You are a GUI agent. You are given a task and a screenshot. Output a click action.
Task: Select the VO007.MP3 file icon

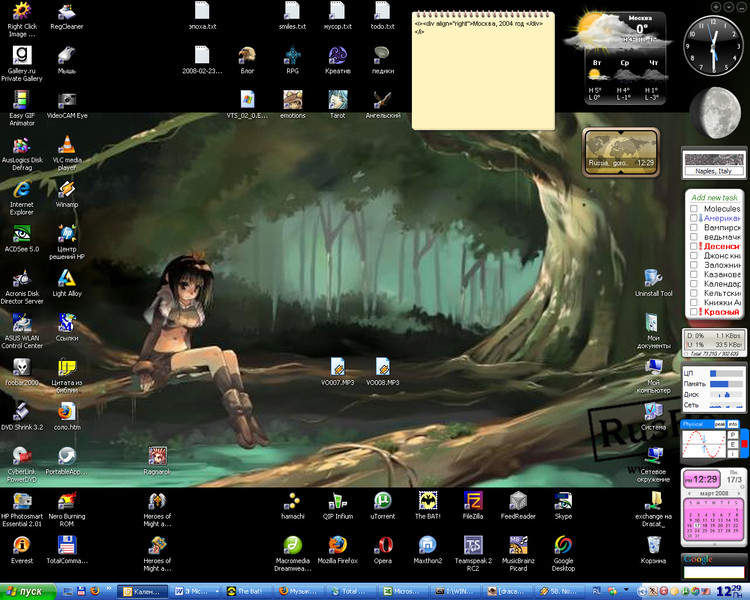click(x=338, y=372)
